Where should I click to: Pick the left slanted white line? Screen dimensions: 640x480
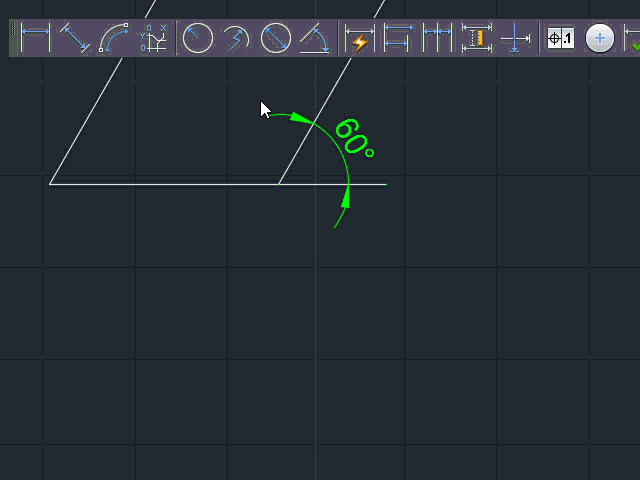pyautogui.click(x=86, y=121)
